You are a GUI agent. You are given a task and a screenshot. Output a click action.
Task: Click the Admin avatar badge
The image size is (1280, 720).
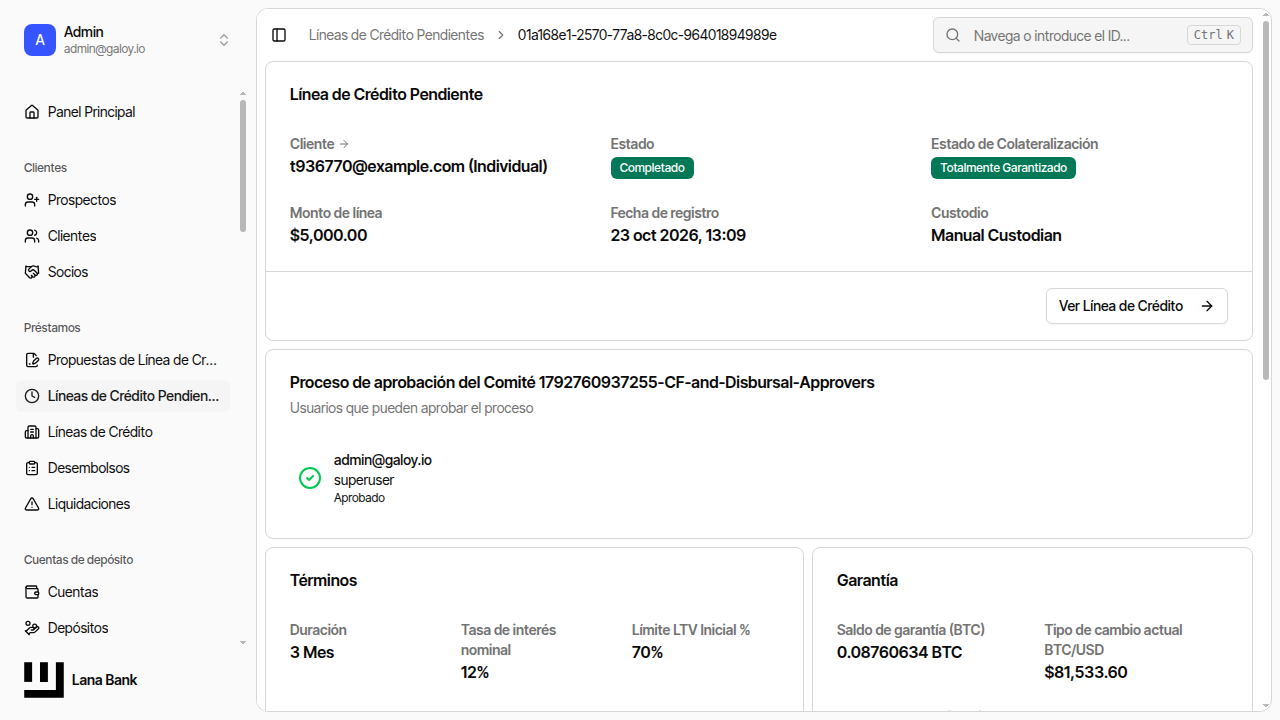click(40, 40)
